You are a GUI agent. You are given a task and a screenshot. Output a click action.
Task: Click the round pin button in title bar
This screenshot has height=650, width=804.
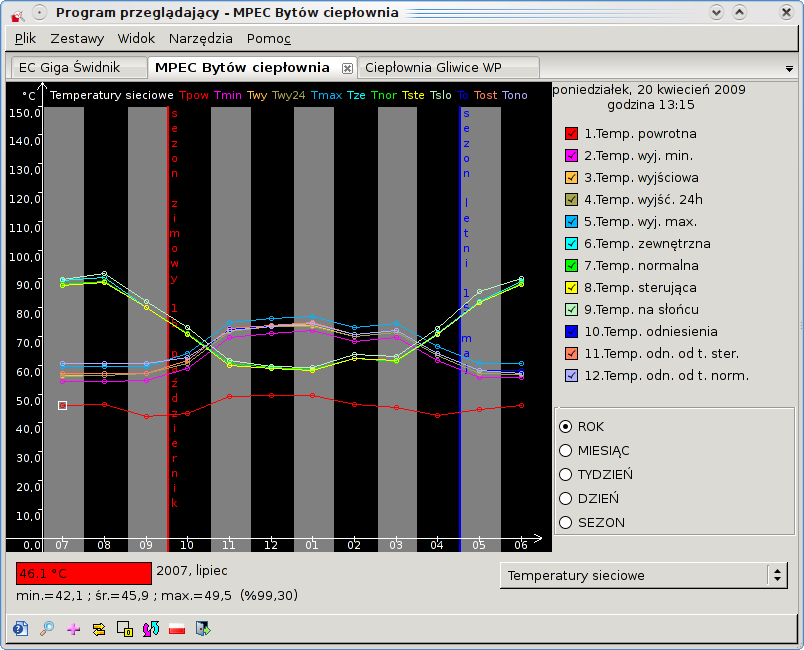pos(40,12)
